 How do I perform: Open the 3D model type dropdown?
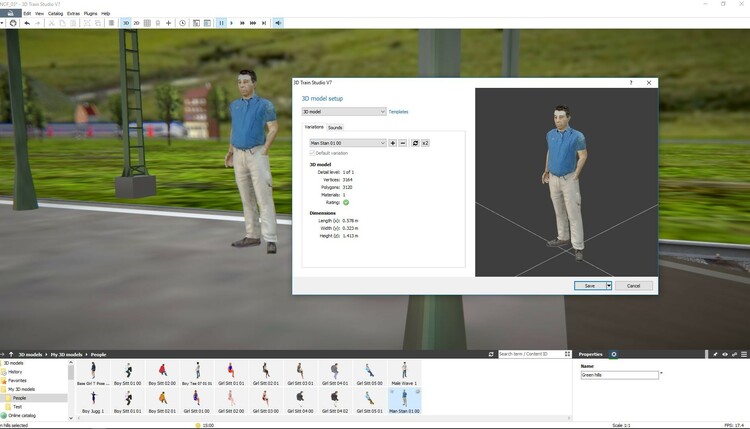tap(343, 112)
